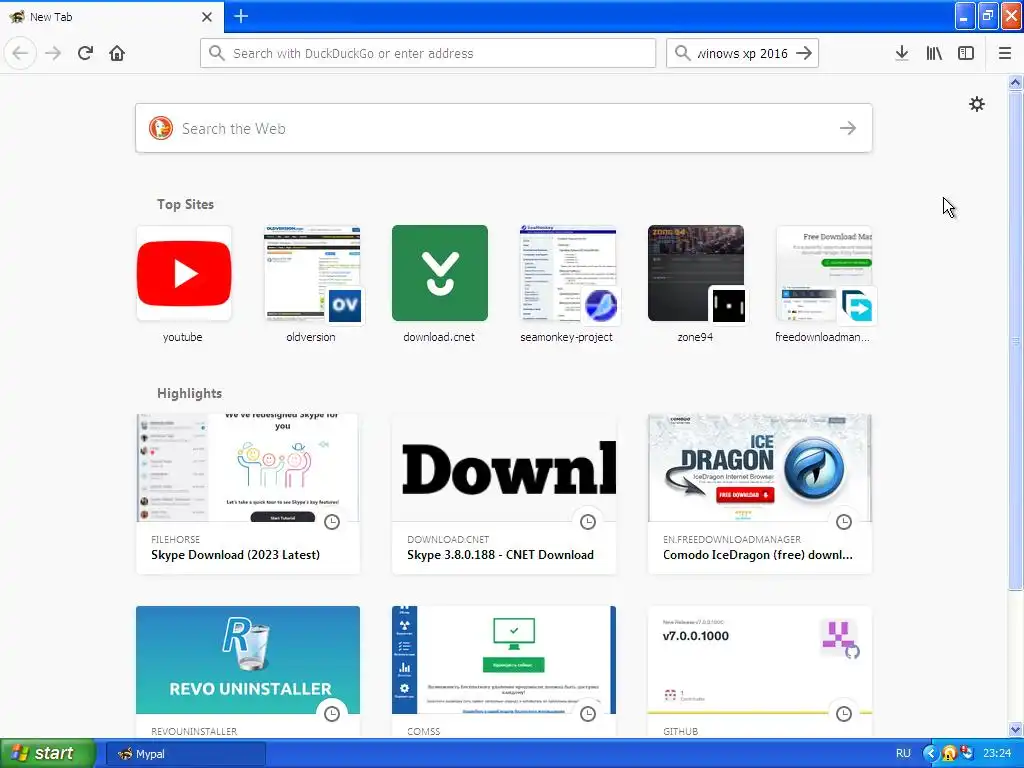Open the Library bookshelf icon
The width and height of the screenshot is (1024, 768).
(934, 53)
